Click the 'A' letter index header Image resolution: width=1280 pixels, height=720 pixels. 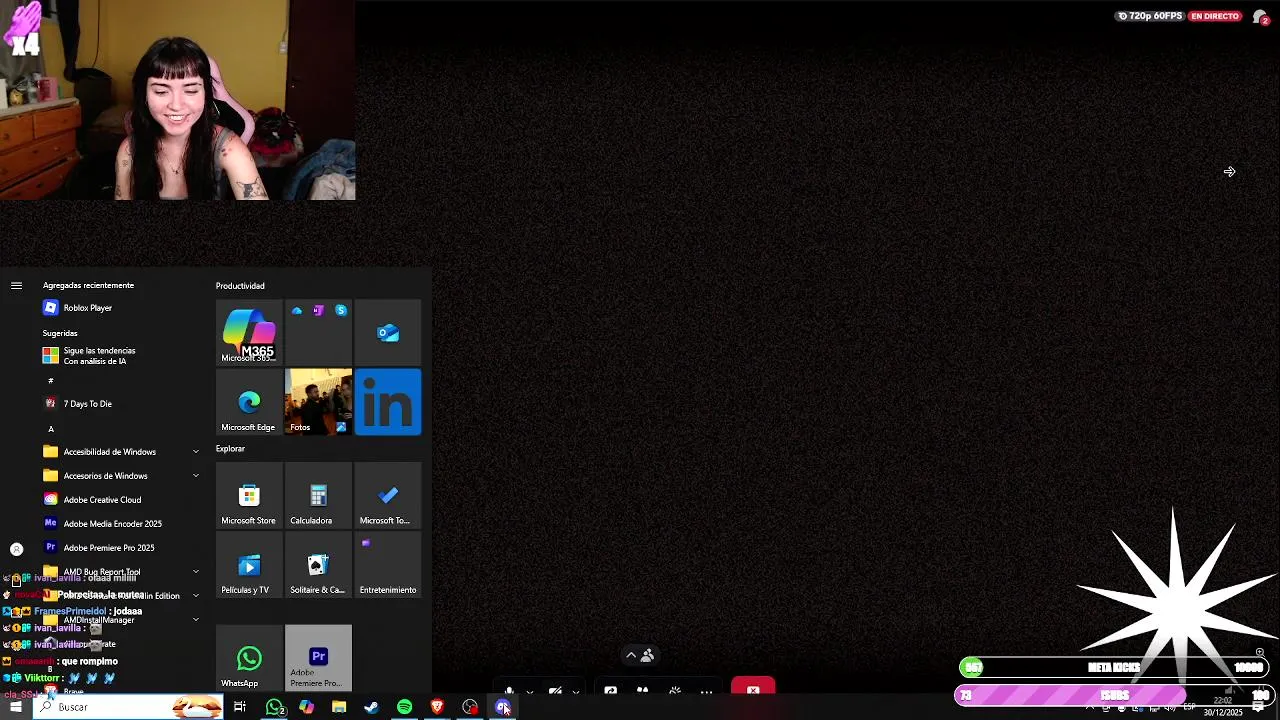click(x=51, y=429)
